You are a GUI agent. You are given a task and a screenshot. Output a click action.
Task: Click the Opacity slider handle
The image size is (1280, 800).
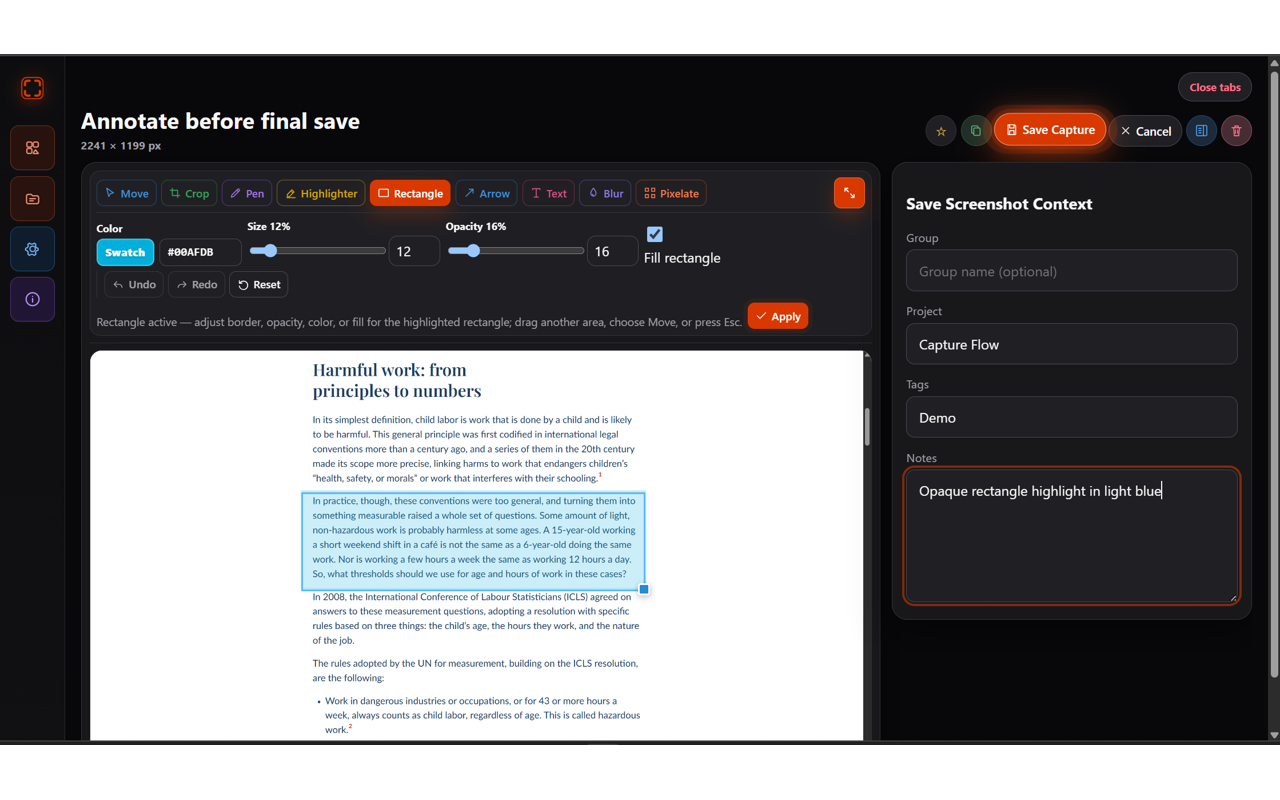point(473,251)
